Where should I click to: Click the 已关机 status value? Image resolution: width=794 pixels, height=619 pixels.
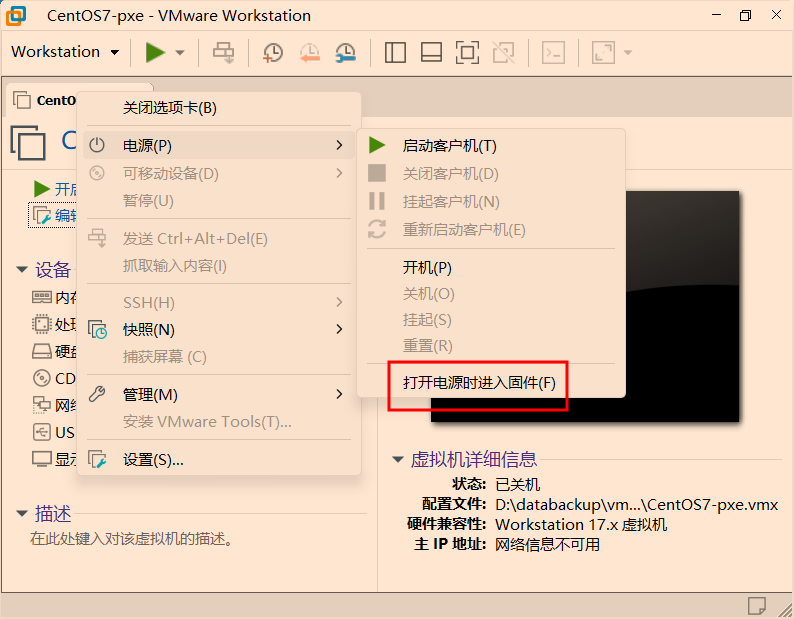point(518,484)
